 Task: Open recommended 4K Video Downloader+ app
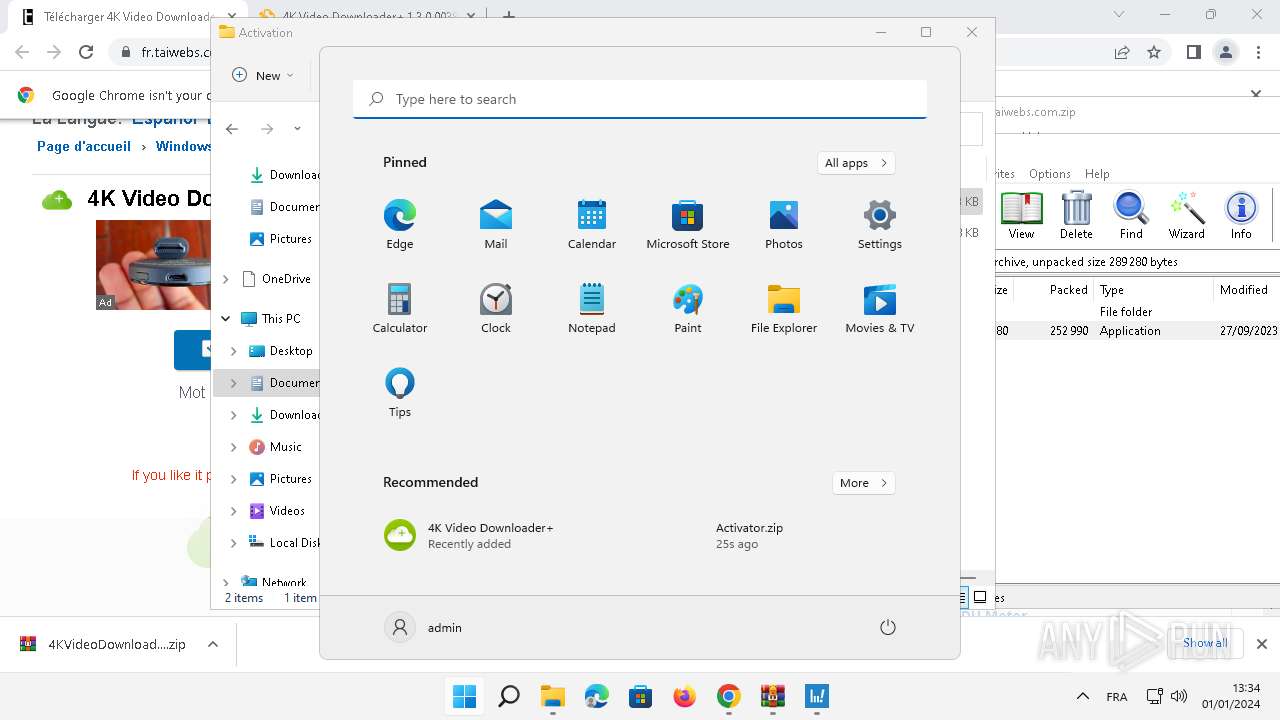[x=469, y=535]
